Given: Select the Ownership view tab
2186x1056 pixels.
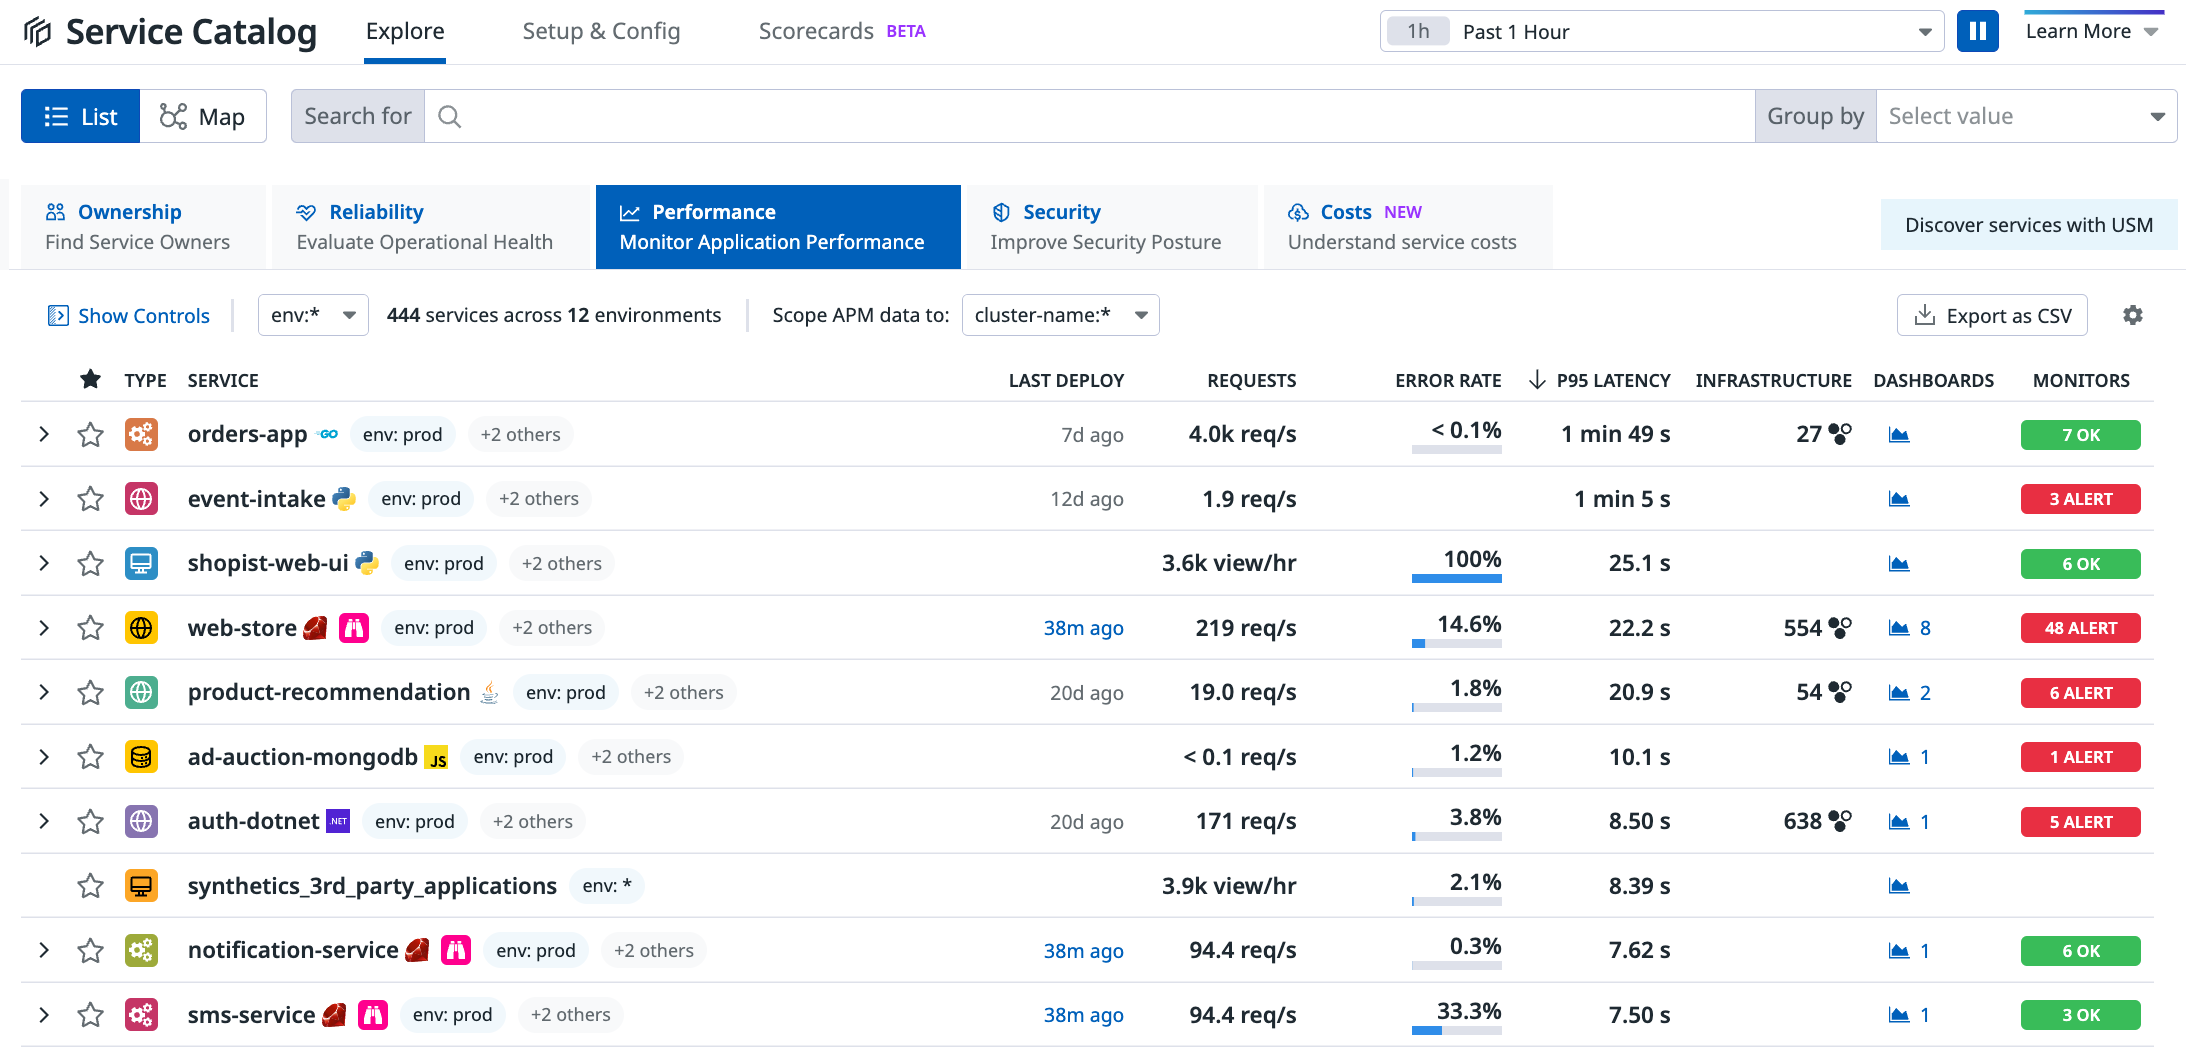Looking at the screenshot, I should coord(143,227).
